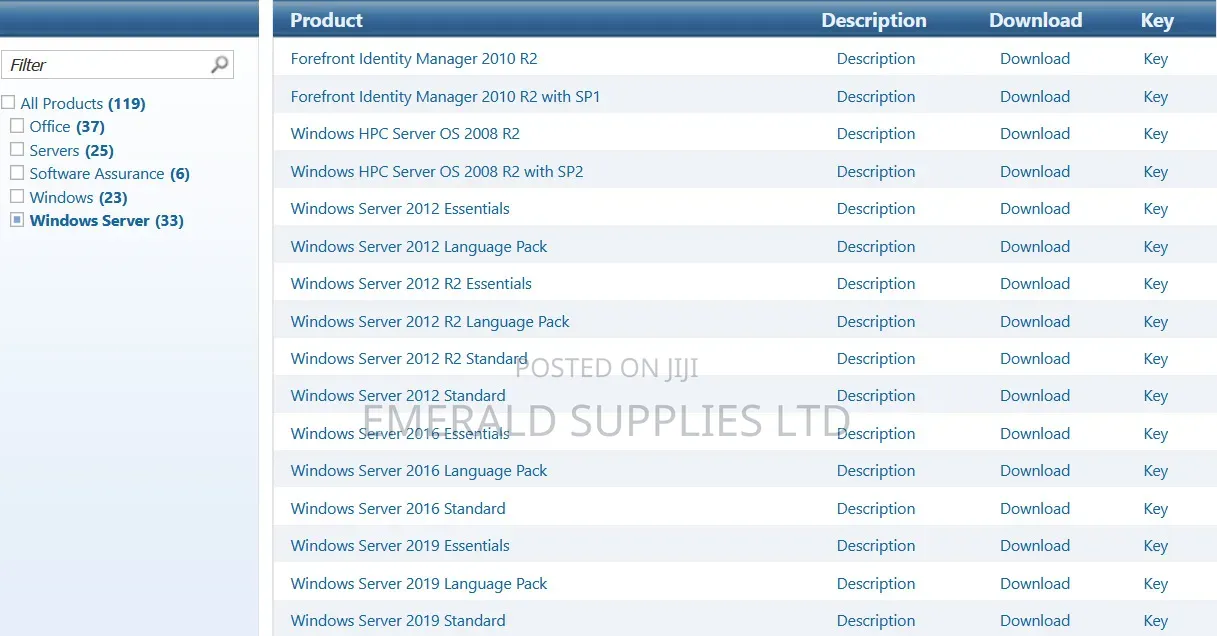This screenshot has height=636, width=1217.
Task: Open Windows HPC Server 2008 R2 with SP2
Action: coord(437,172)
